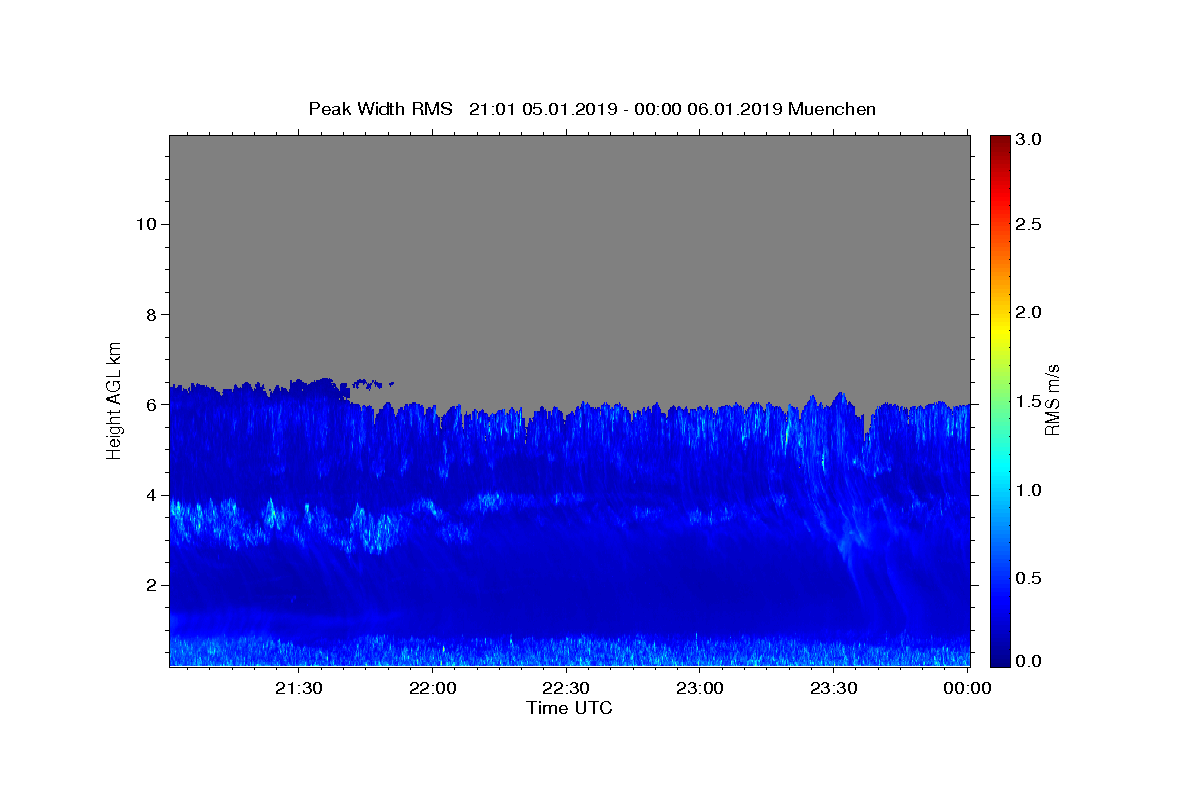This screenshot has height=800, width=1200.
Task: Click the 'Muenchen' station name in title
Action: (832, 109)
